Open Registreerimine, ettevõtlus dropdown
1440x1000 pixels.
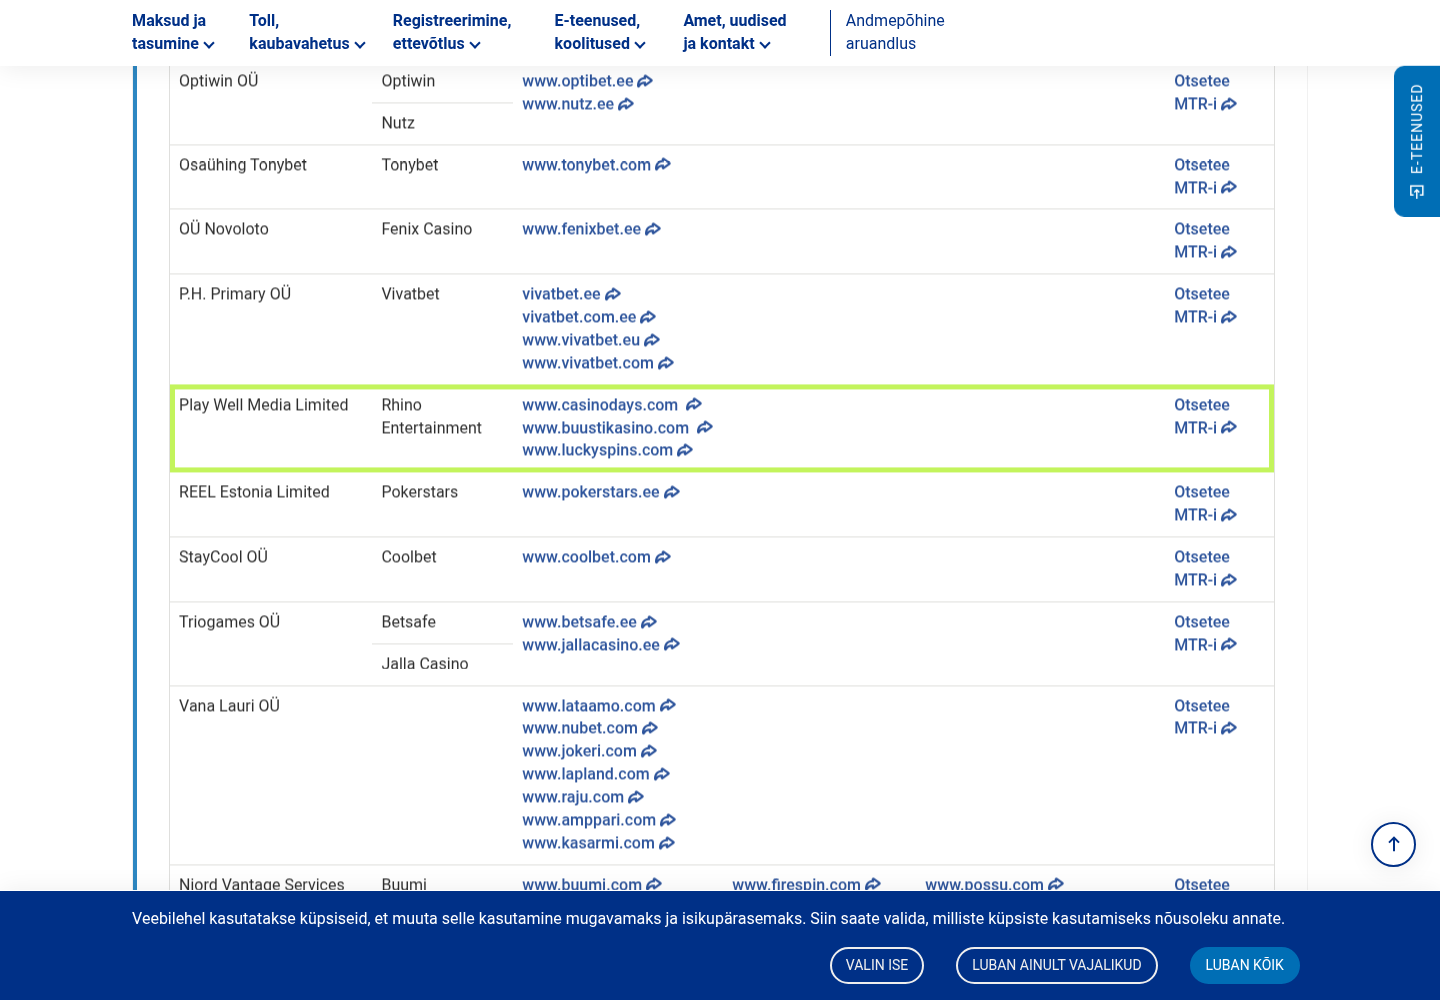[x=452, y=32]
